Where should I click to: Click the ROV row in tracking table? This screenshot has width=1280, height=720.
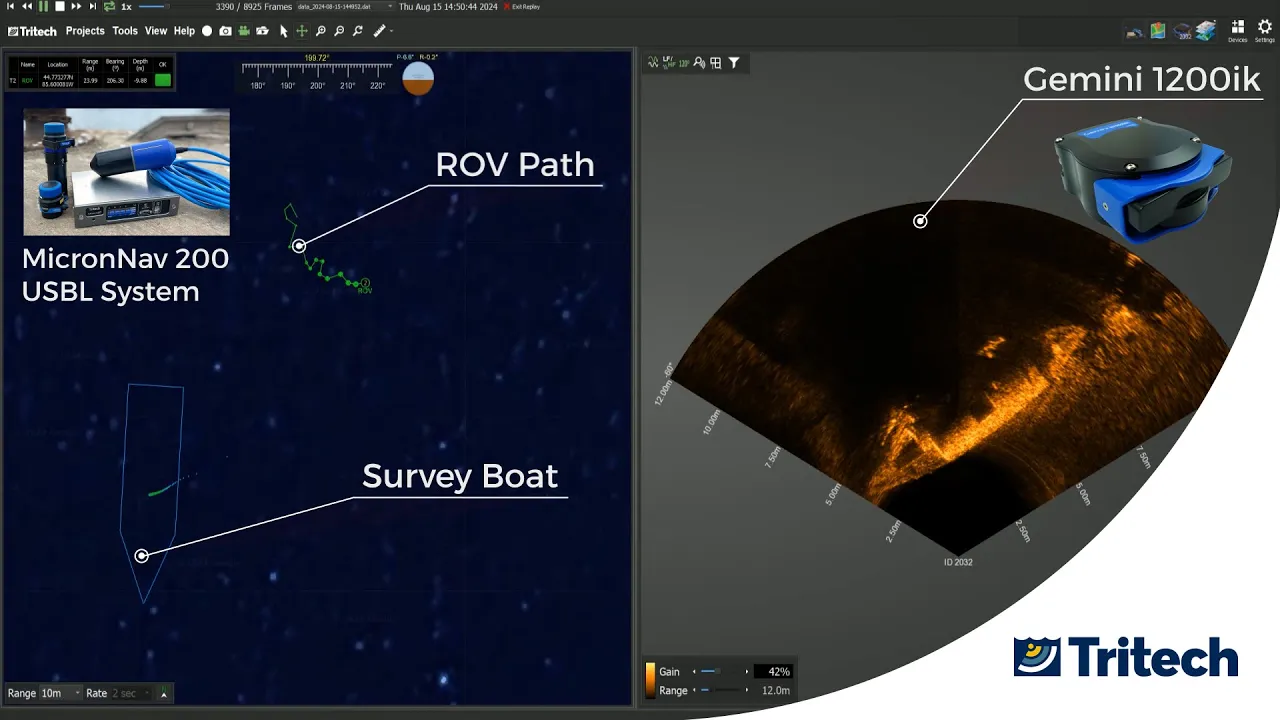pos(90,80)
